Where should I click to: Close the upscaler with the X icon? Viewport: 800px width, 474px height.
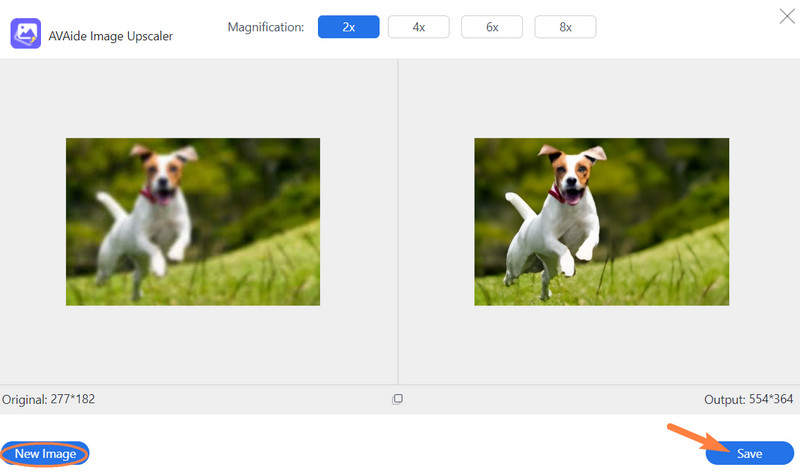point(786,15)
